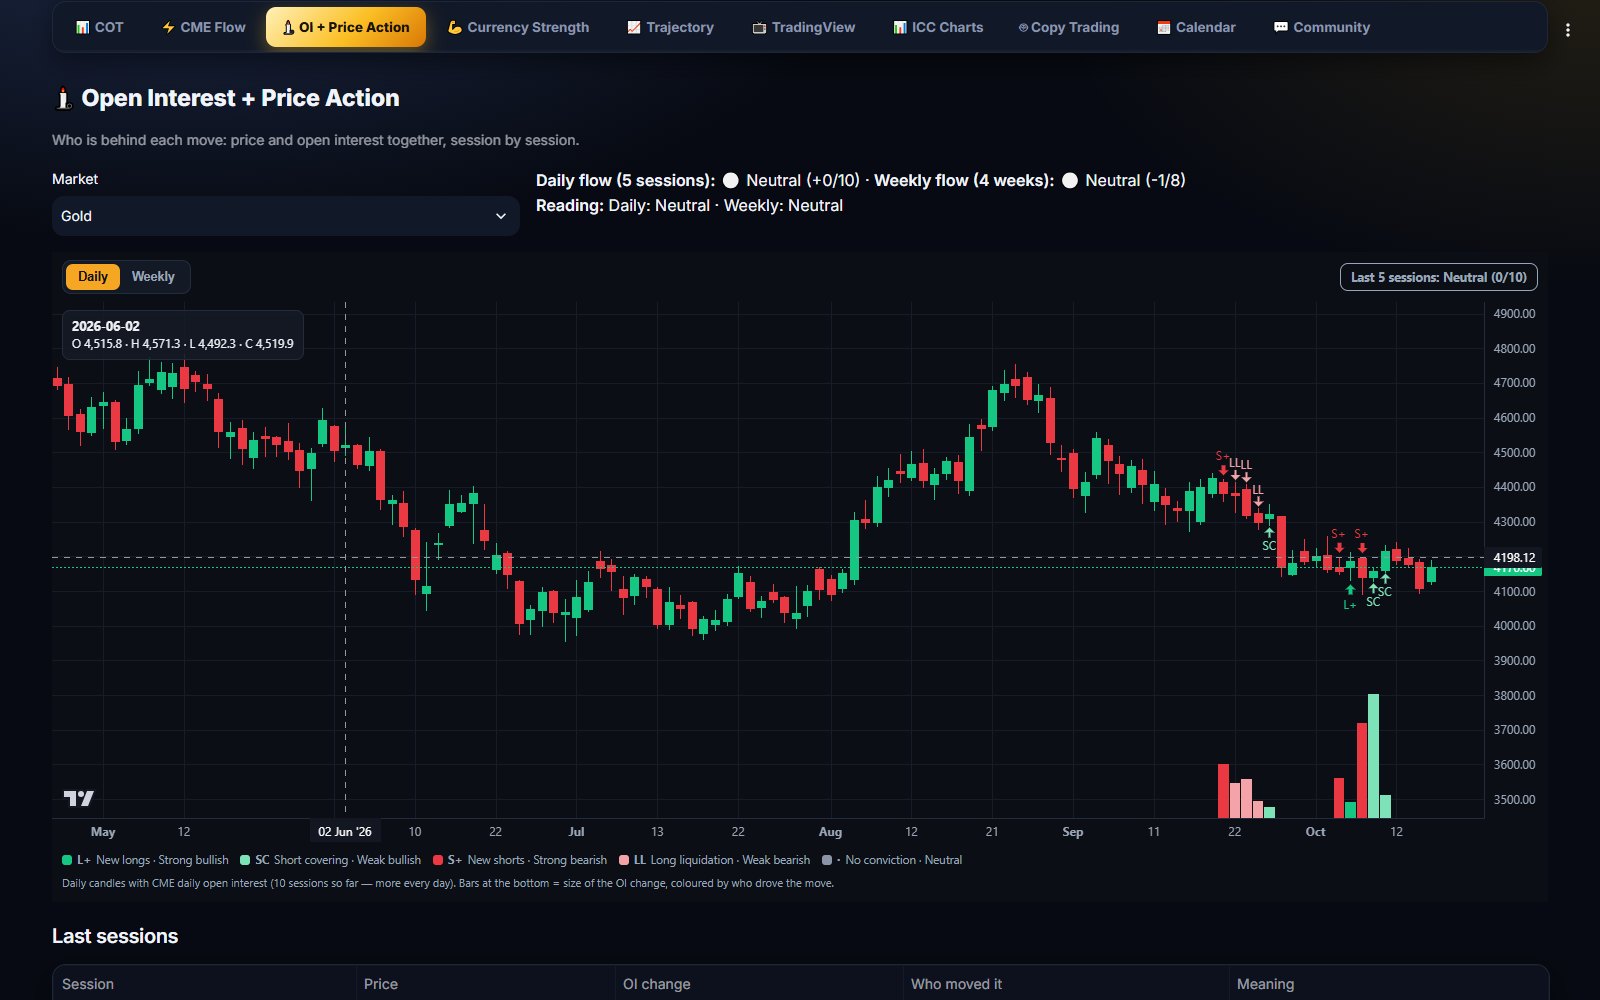Click the white Neutral dot for Weekly flow
The width and height of the screenshot is (1600, 1000).
[1070, 180]
